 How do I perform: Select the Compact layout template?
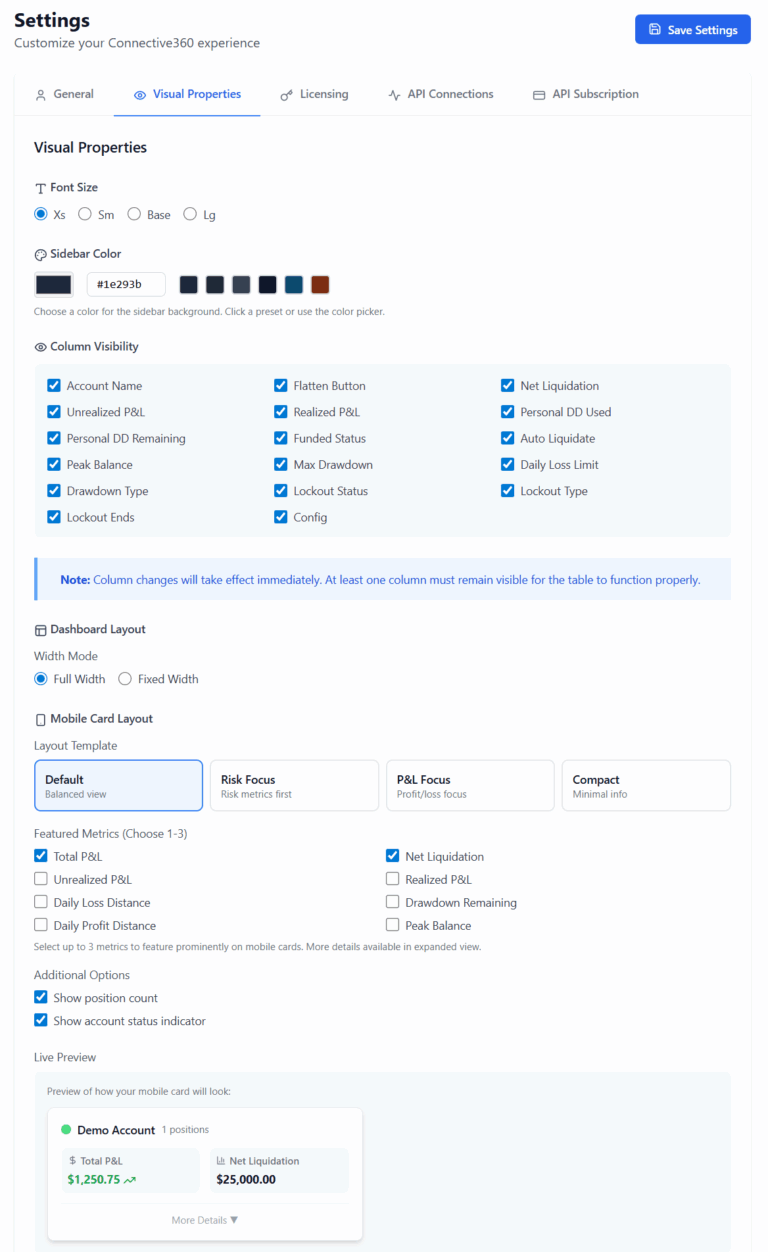(645, 785)
